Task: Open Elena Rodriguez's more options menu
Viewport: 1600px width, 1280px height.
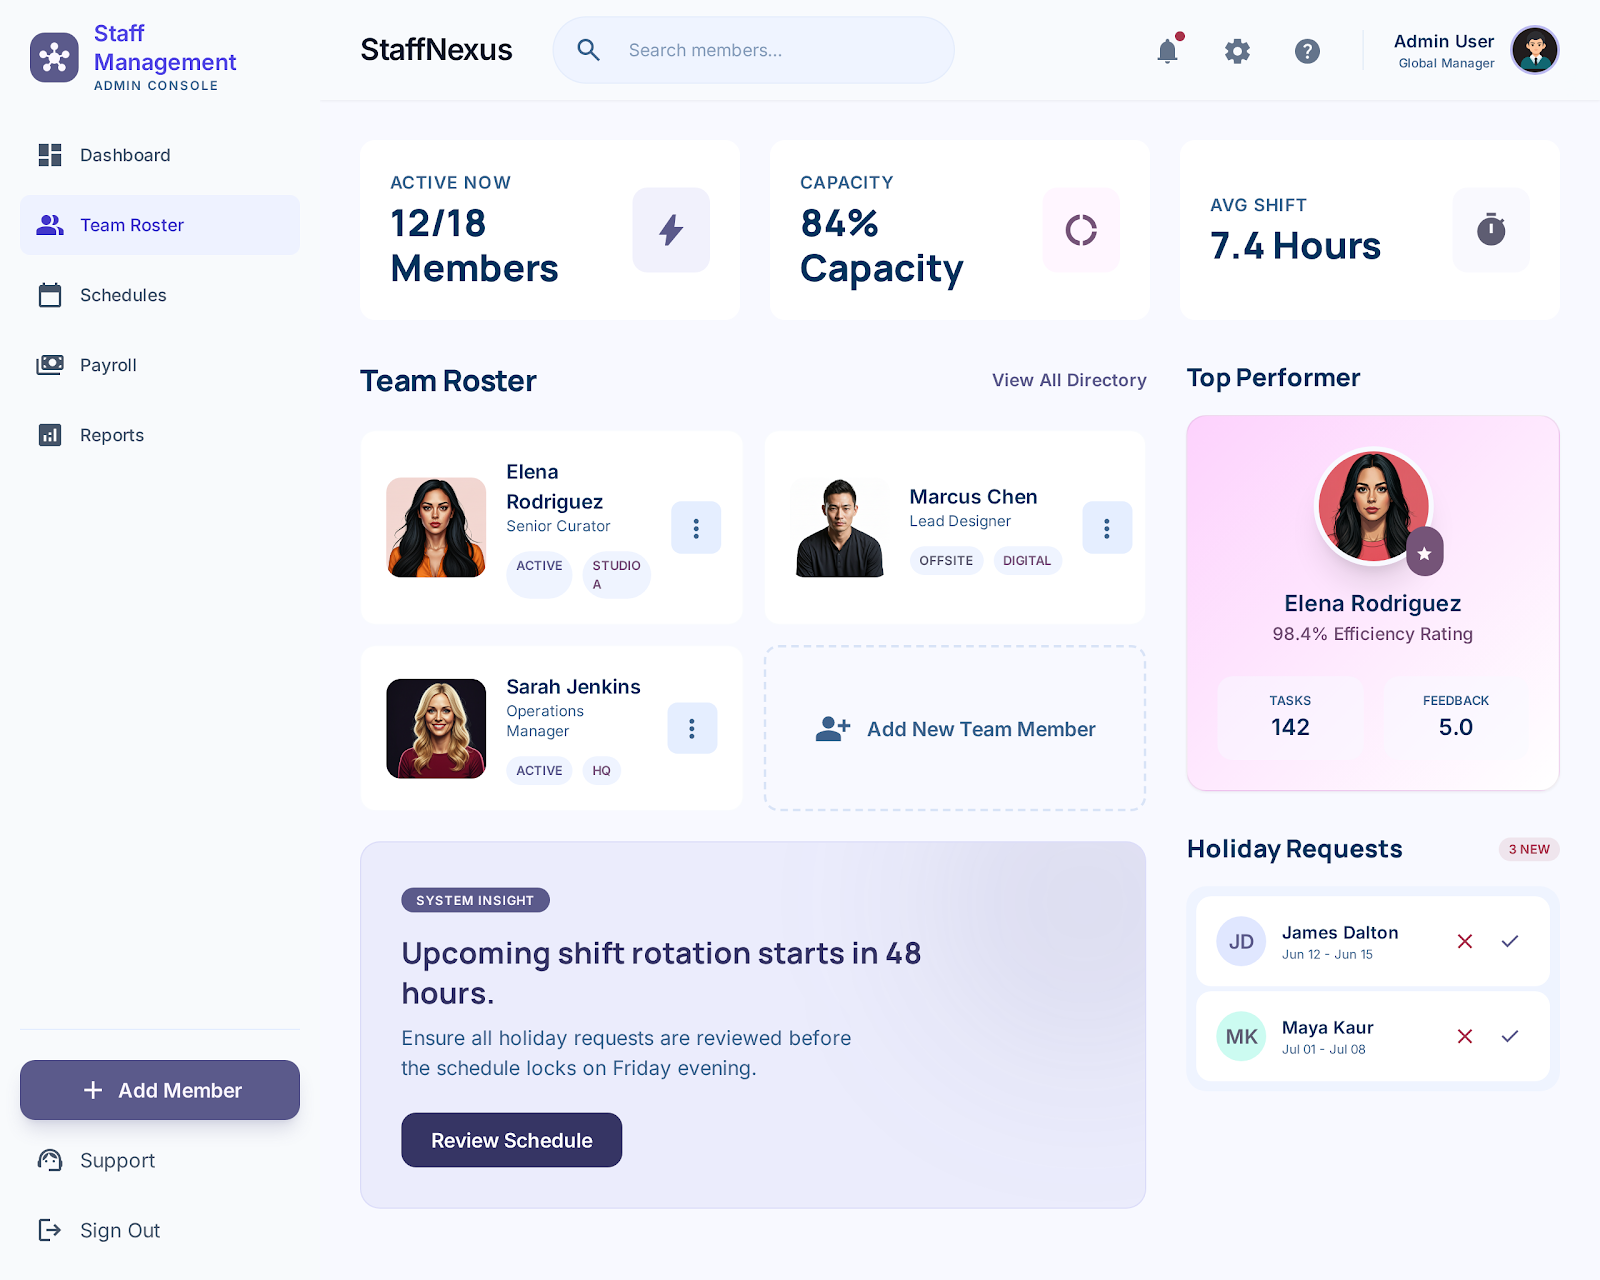Action: click(x=696, y=528)
